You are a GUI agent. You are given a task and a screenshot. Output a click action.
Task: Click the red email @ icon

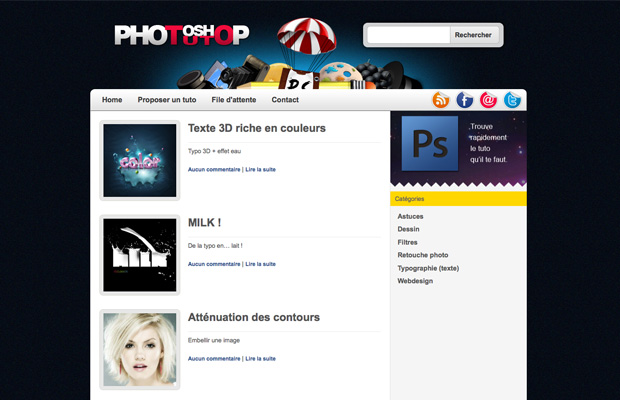[x=488, y=100]
